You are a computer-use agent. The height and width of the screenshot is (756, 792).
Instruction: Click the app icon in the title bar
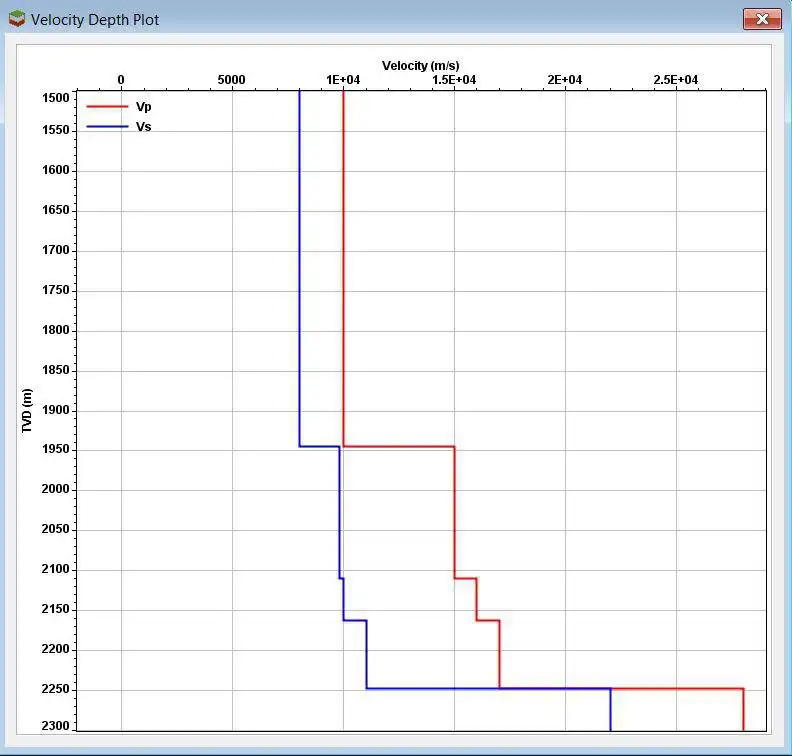[17, 19]
